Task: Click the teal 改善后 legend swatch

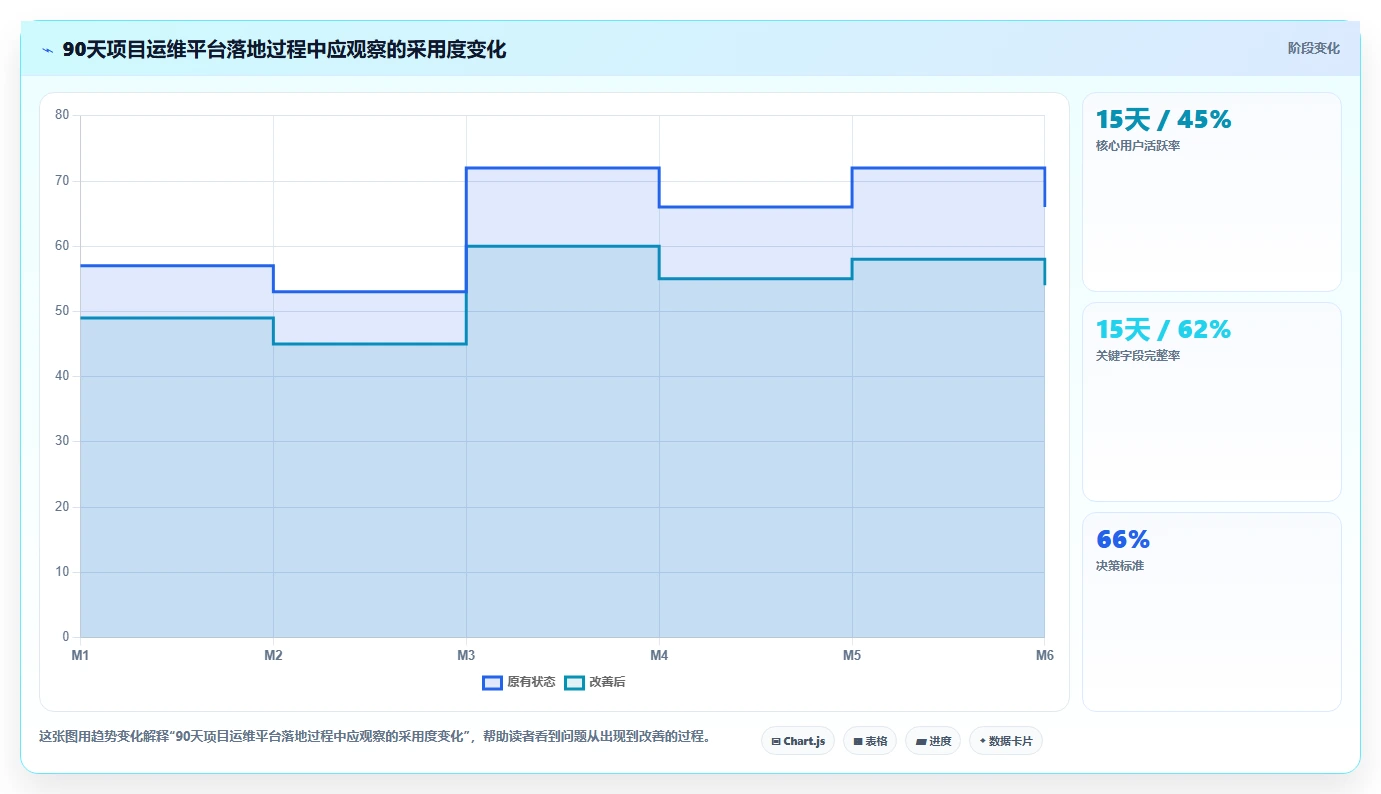Action: pos(574,682)
